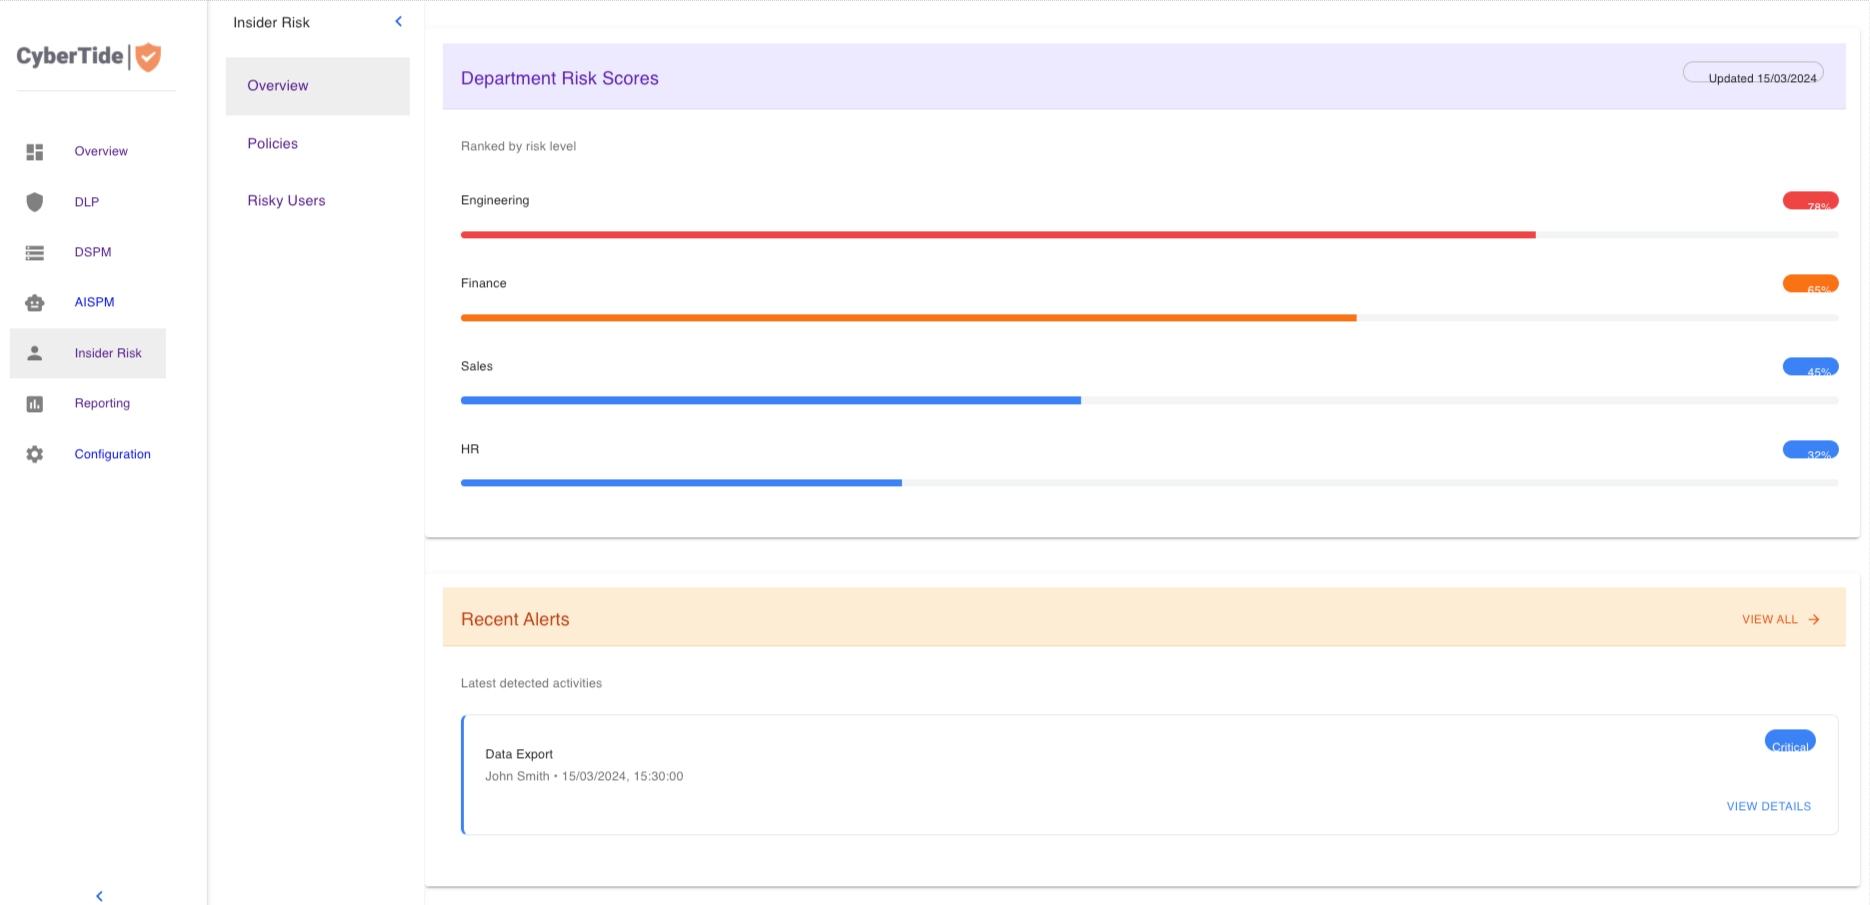Click the Reporting chart icon
The image size is (1870, 905).
coord(35,404)
